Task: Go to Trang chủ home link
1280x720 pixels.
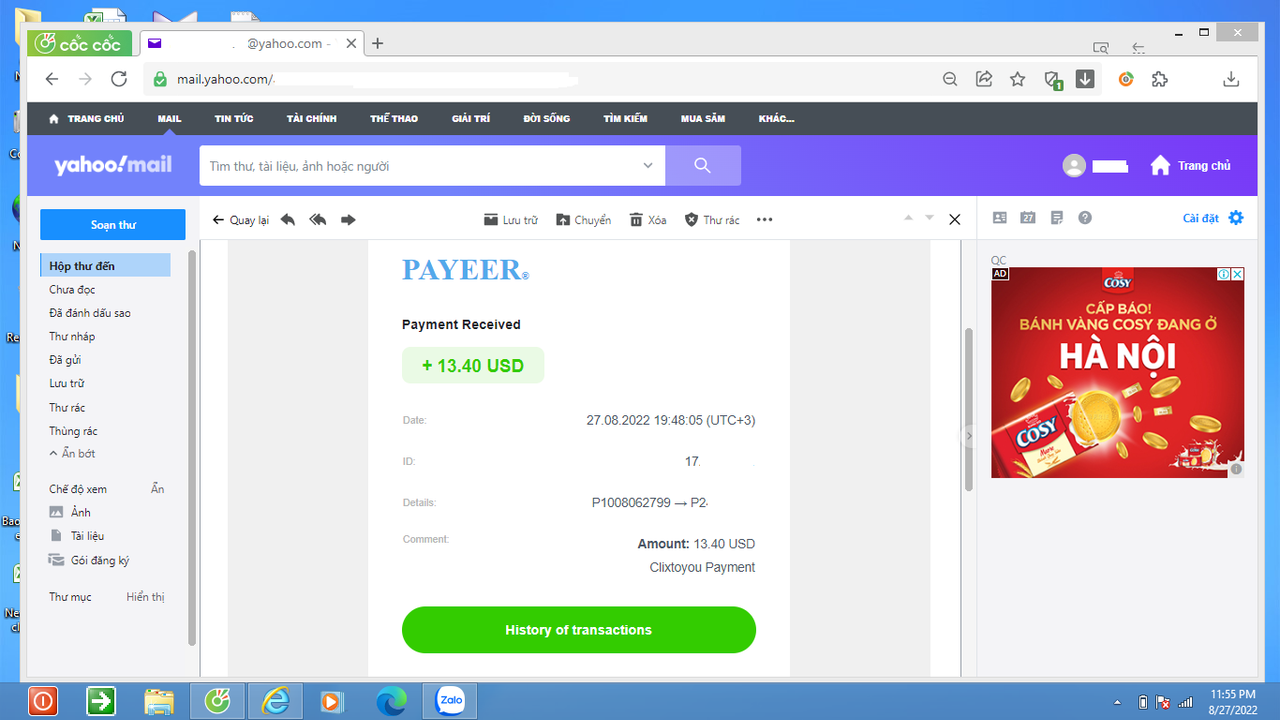Action: [1190, 166]
